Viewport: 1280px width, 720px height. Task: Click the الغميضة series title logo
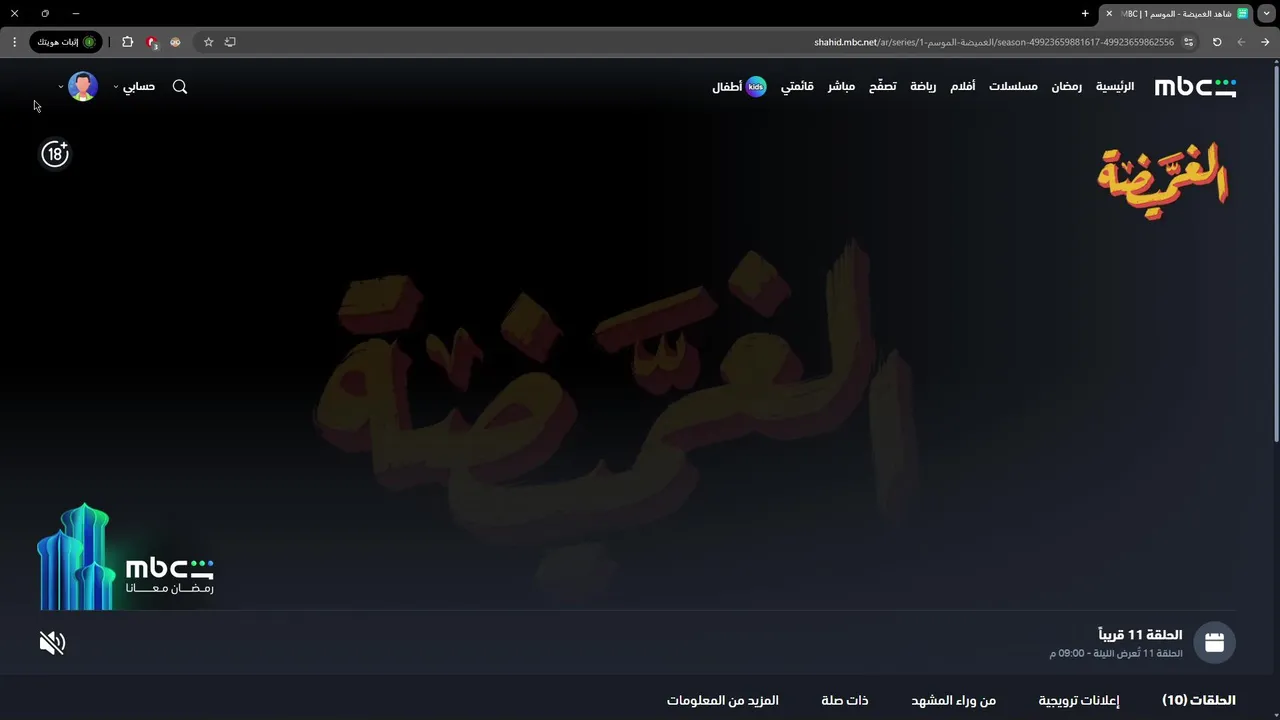(1163, 181)
